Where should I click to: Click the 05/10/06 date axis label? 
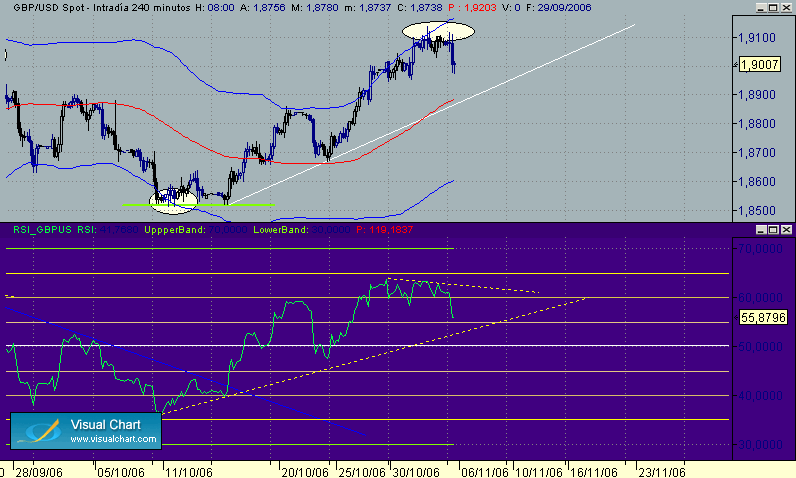pos(121,472)
